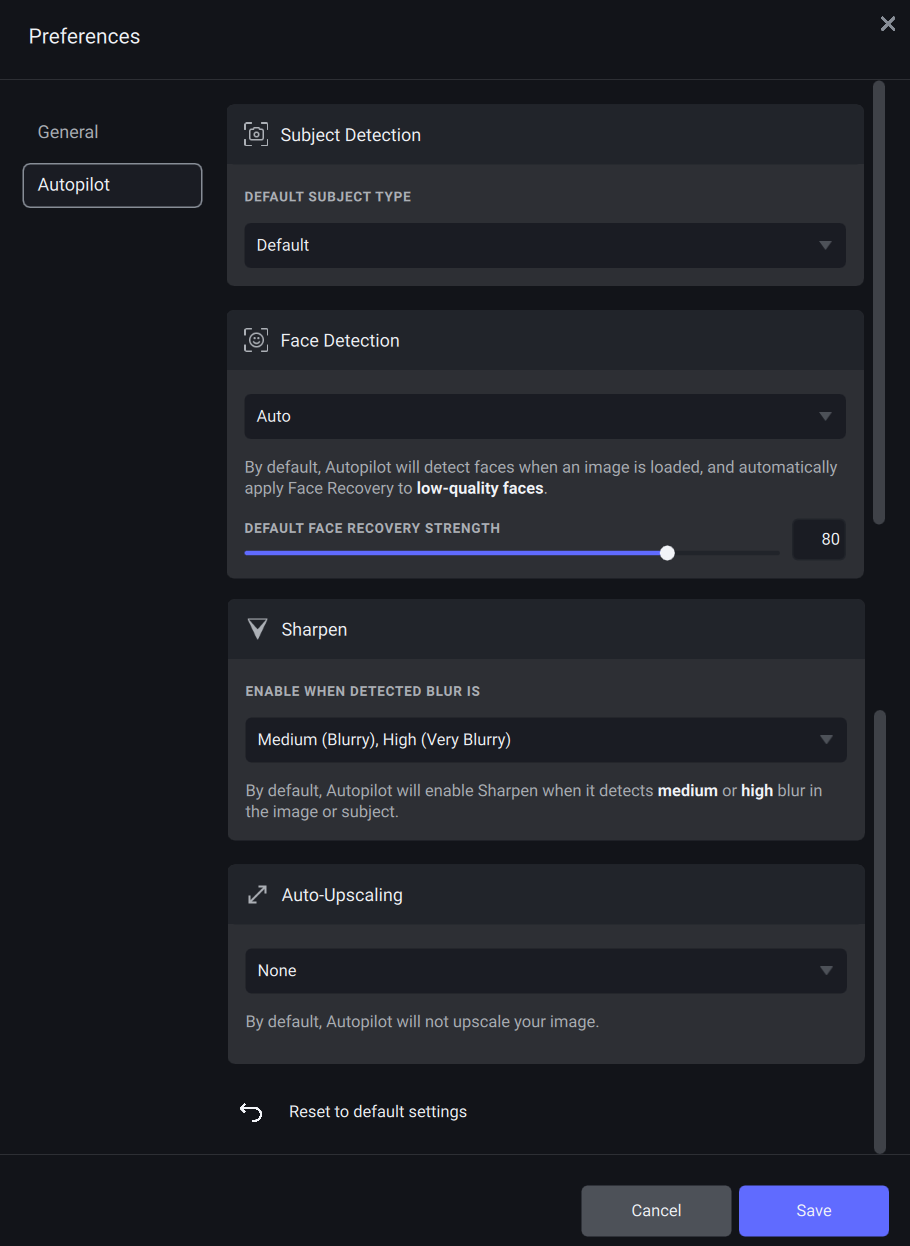Switch to the General preferences tab
This screenshot has width=910, height=1246.
(68, 132)
